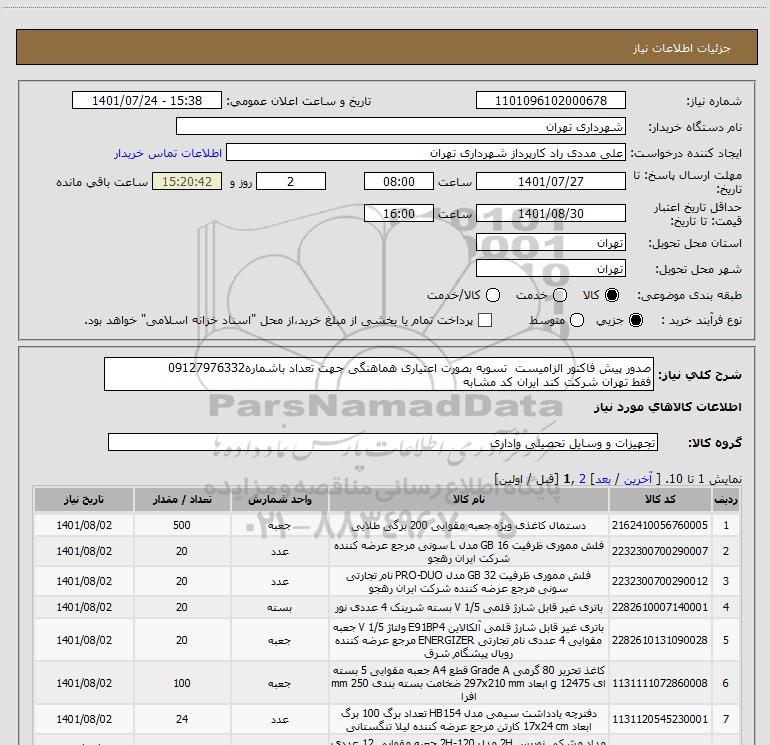Click unit بسته in row 4
The height and width of the screenshot is (745, 770).
(279, 607)
